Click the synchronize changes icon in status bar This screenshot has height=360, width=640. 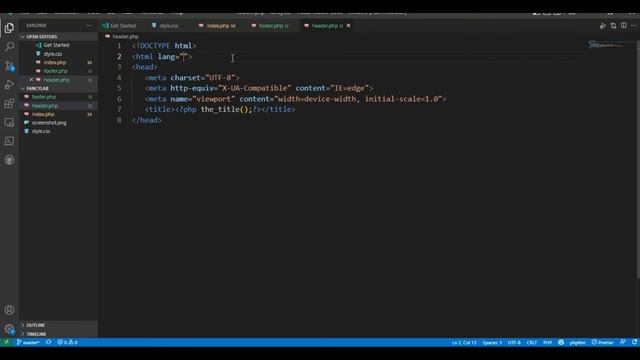(49, 342)
